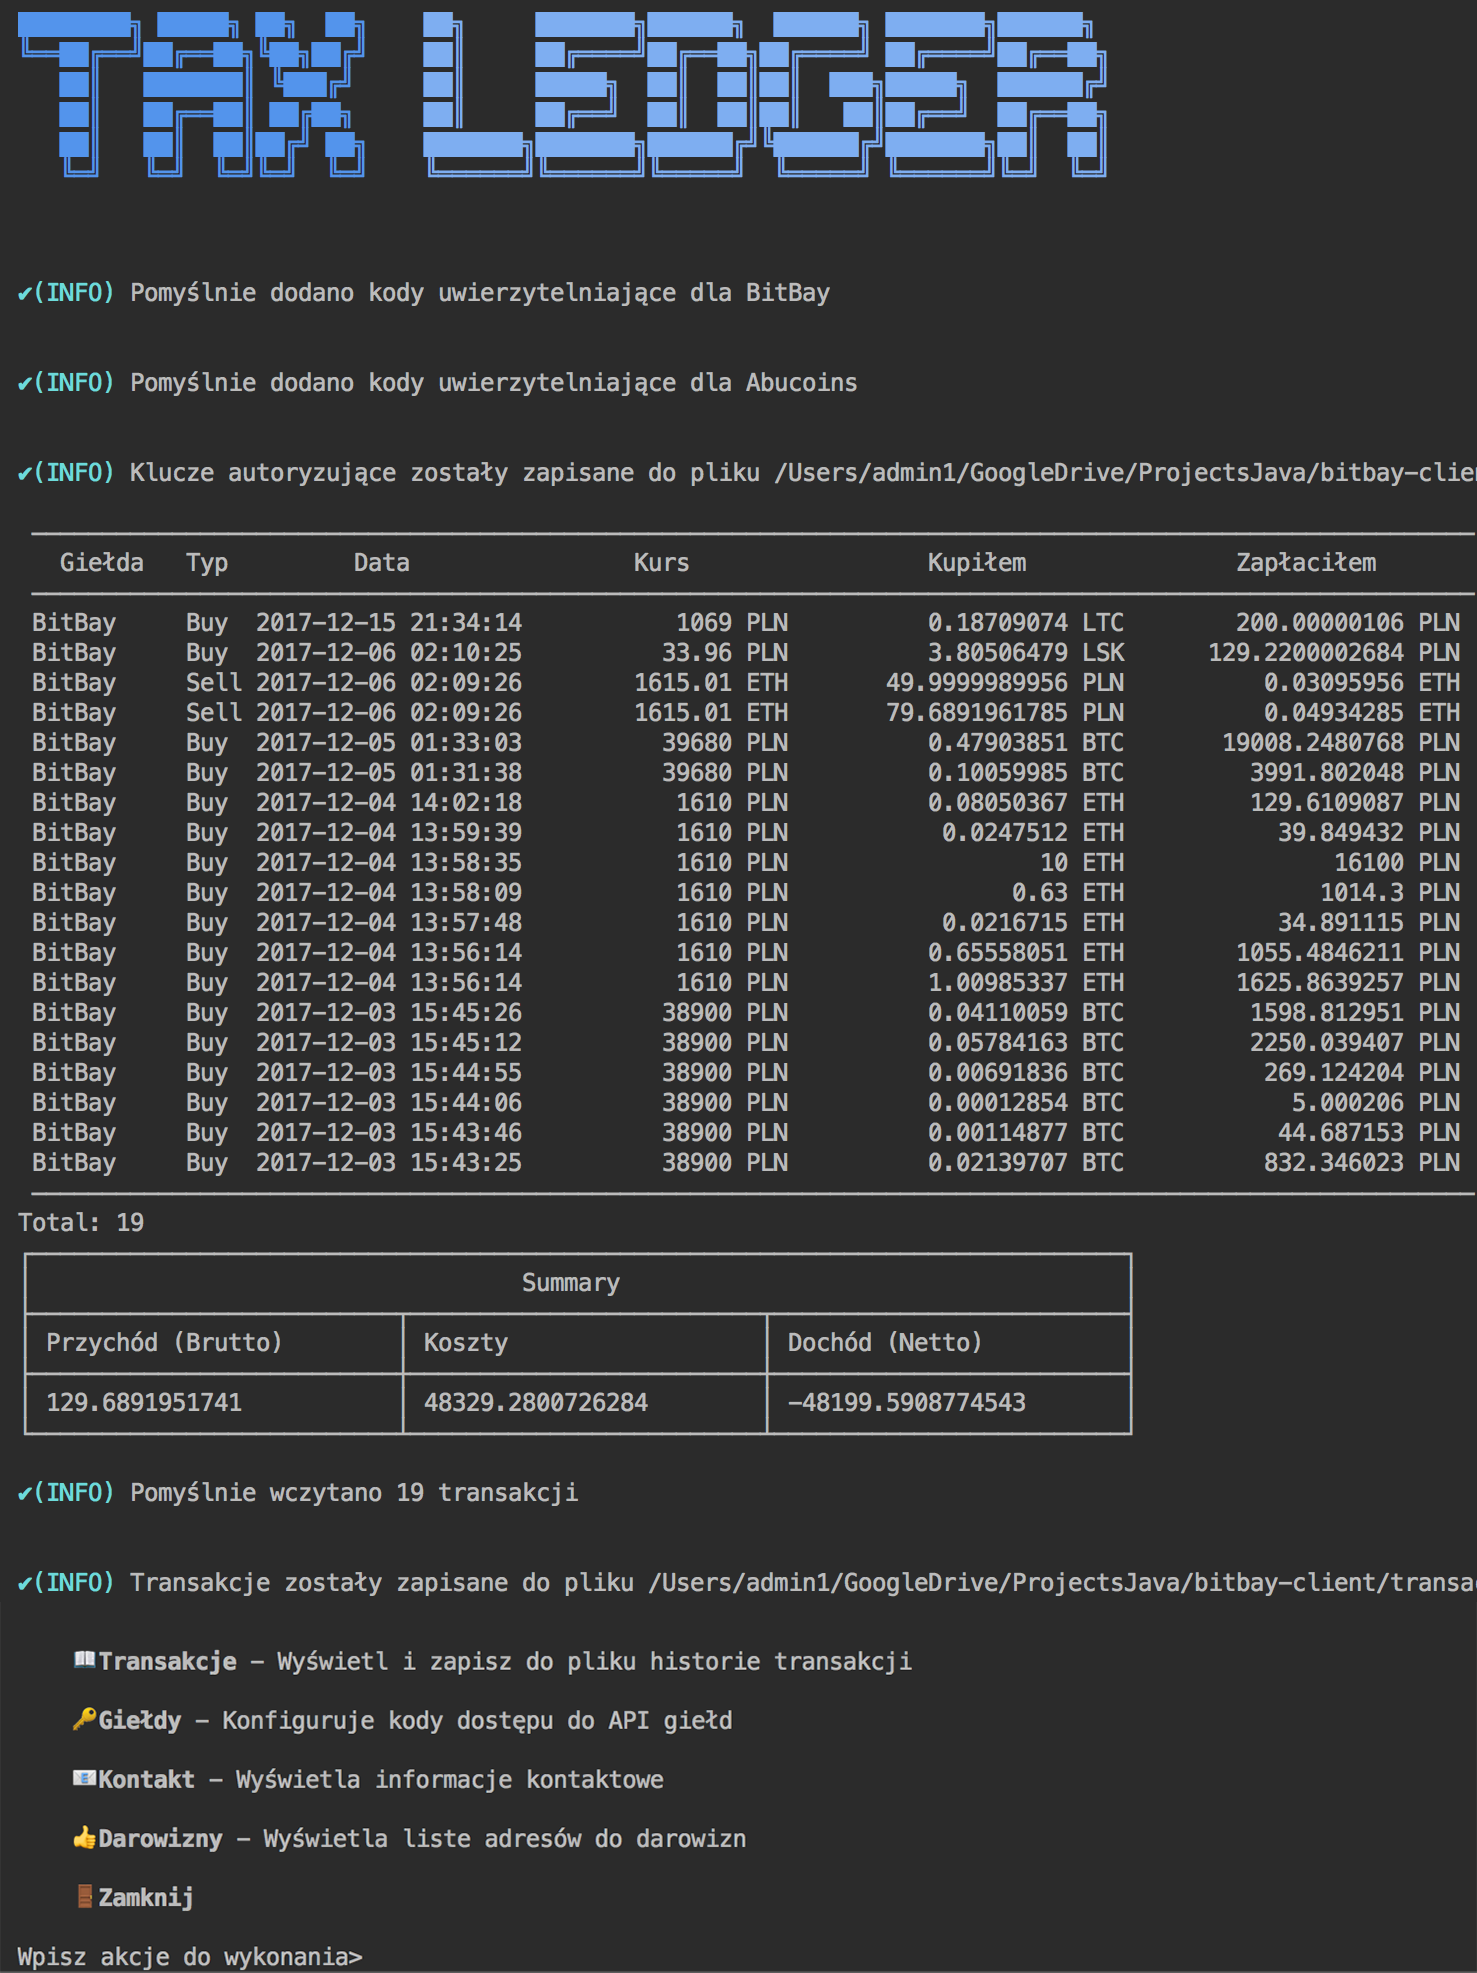Click the checkmark before BitBay credentials message
The width and height of the screenshot is (1477, 1973).
click(x=25, y=293)
